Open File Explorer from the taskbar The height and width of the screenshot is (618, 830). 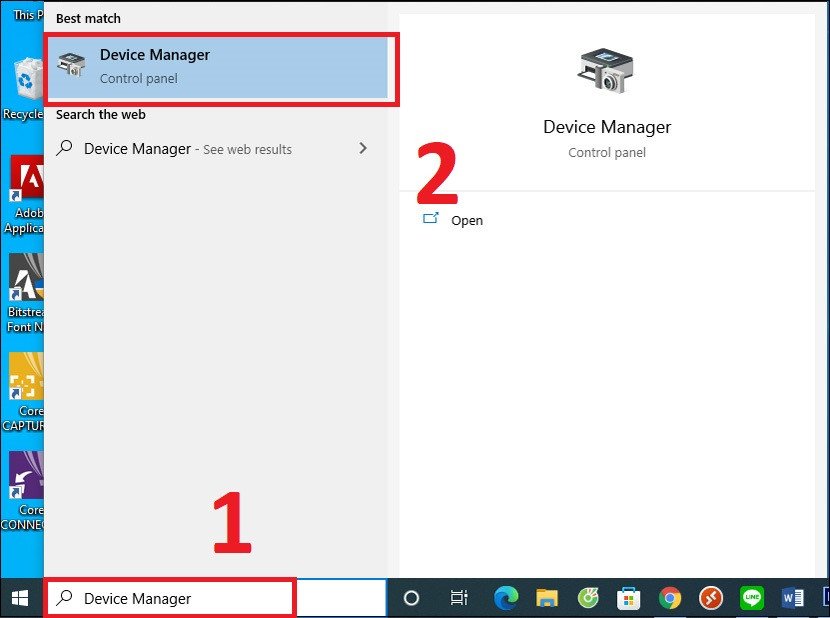[x=545, y=597]
